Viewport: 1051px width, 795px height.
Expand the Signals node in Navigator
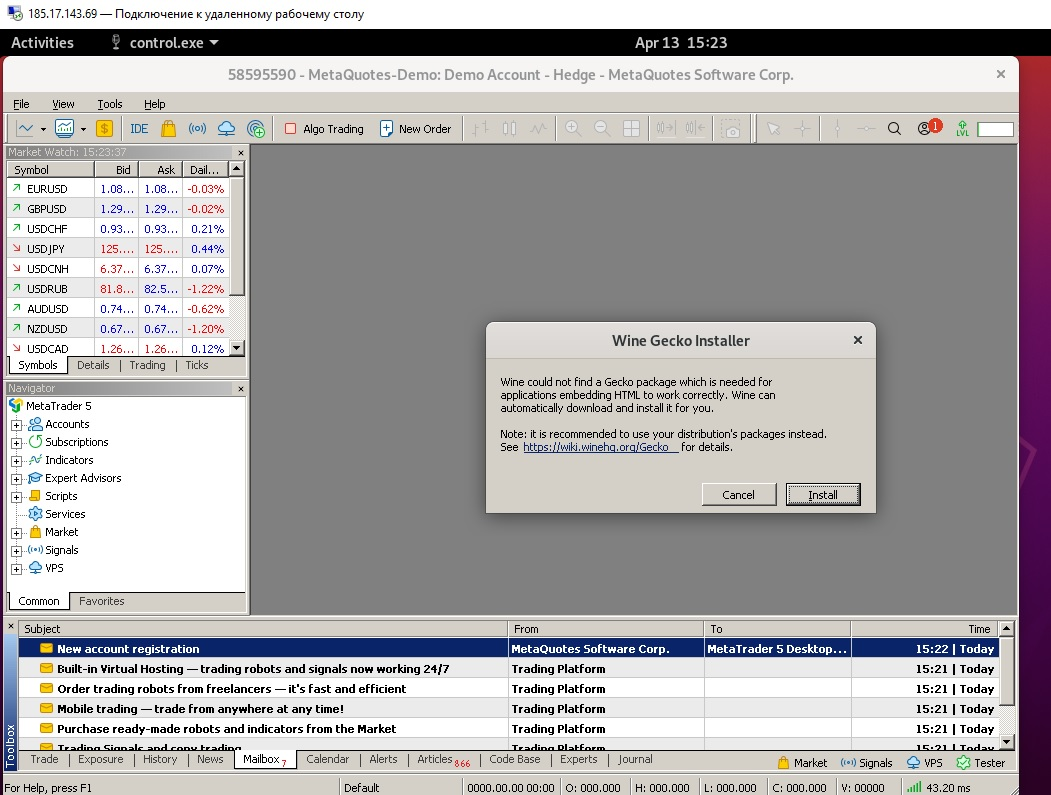pos(17,551)
